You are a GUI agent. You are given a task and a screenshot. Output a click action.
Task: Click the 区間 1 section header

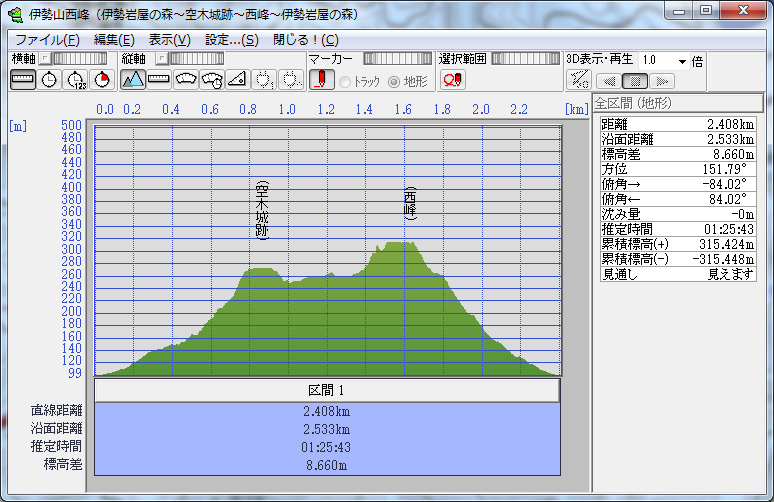click(x=327, y=390)
